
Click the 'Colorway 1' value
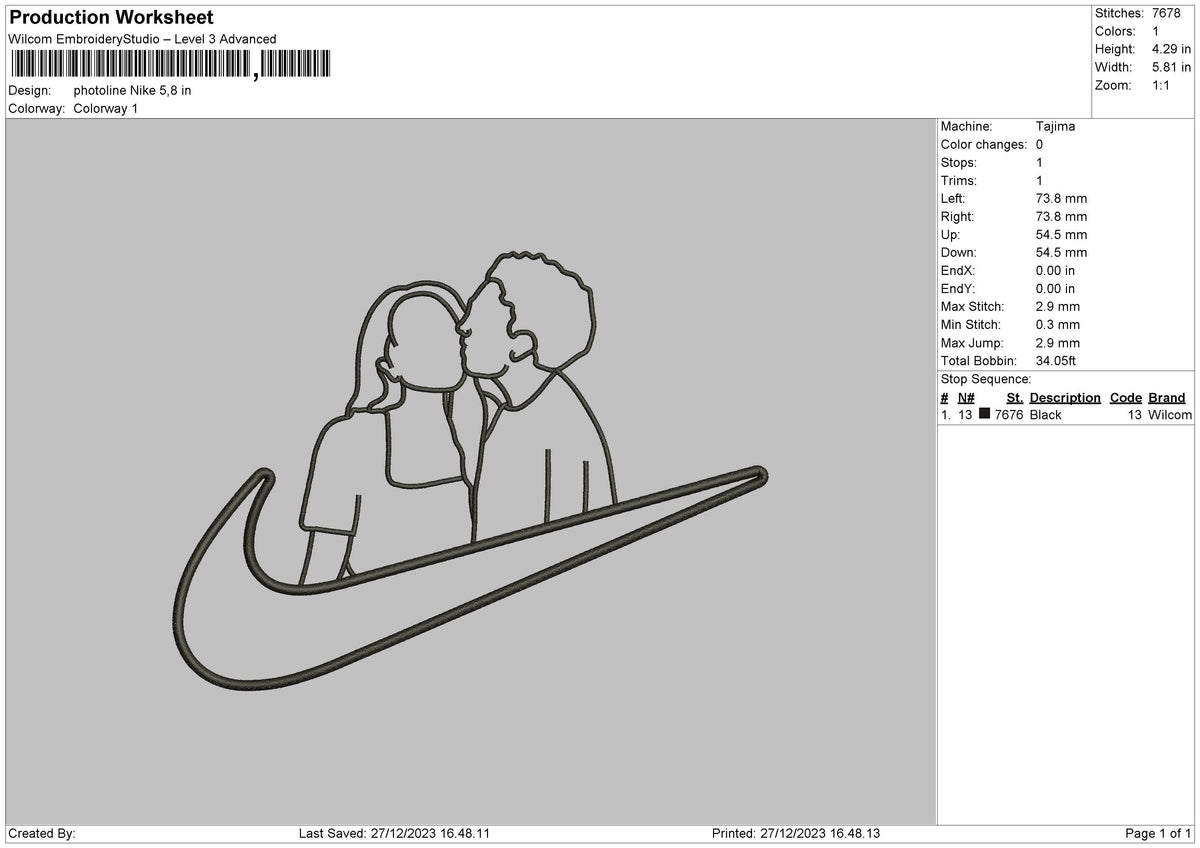(x=106, y=108)
